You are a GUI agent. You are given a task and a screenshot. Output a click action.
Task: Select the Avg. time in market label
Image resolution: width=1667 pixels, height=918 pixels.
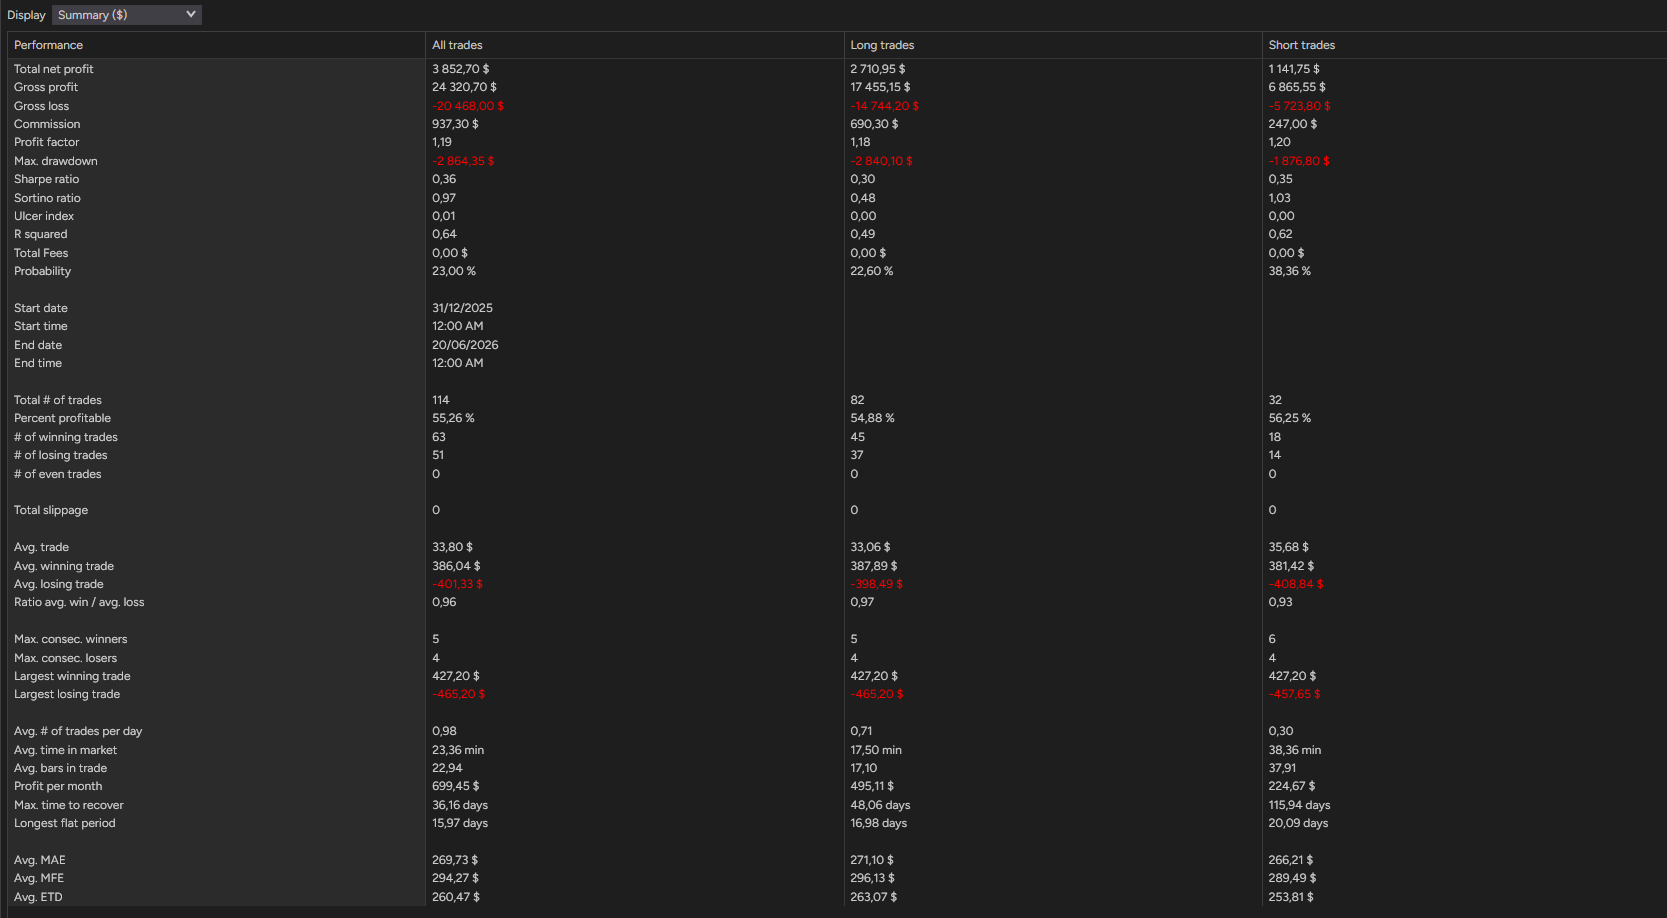pyautogui.click(x=65, y=750)
